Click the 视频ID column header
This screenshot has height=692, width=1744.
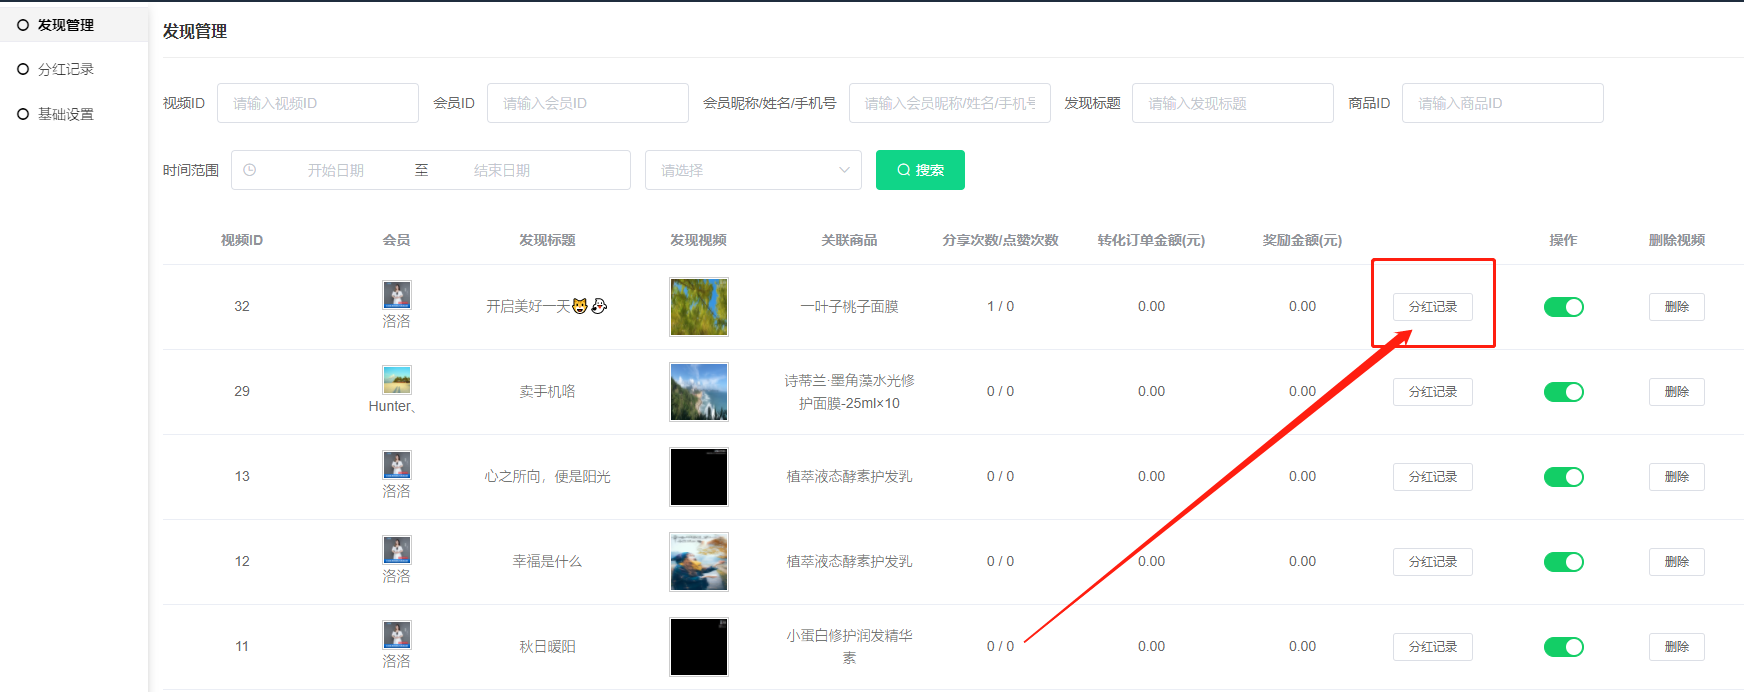tap(242, 240)
